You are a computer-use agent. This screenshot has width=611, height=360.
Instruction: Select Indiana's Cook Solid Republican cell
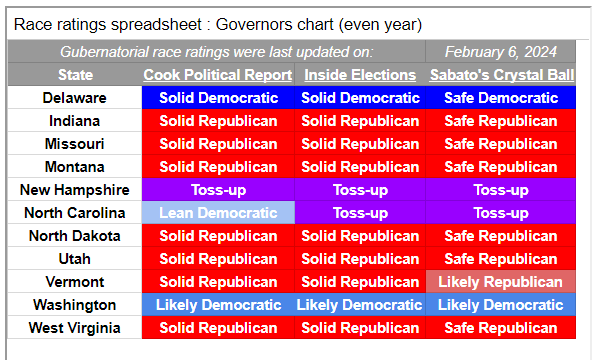pos(218,121)
